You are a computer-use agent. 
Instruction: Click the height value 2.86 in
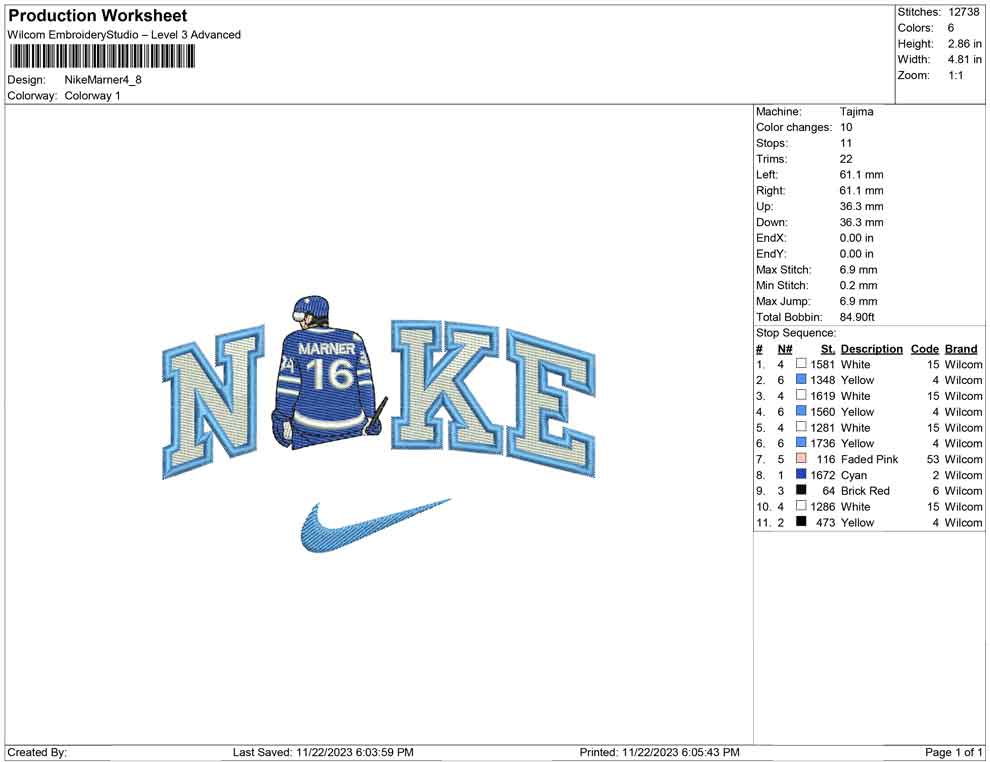pyautogui.click(x=964, y=44)
